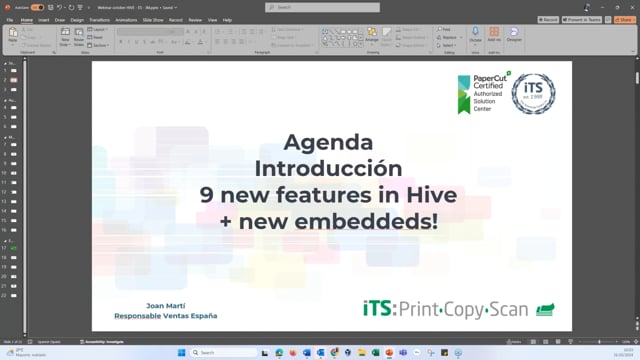This screenshot has height=360, width=640.
Task: Click the search box in the title bar
Action: click(x=322, y=7)
